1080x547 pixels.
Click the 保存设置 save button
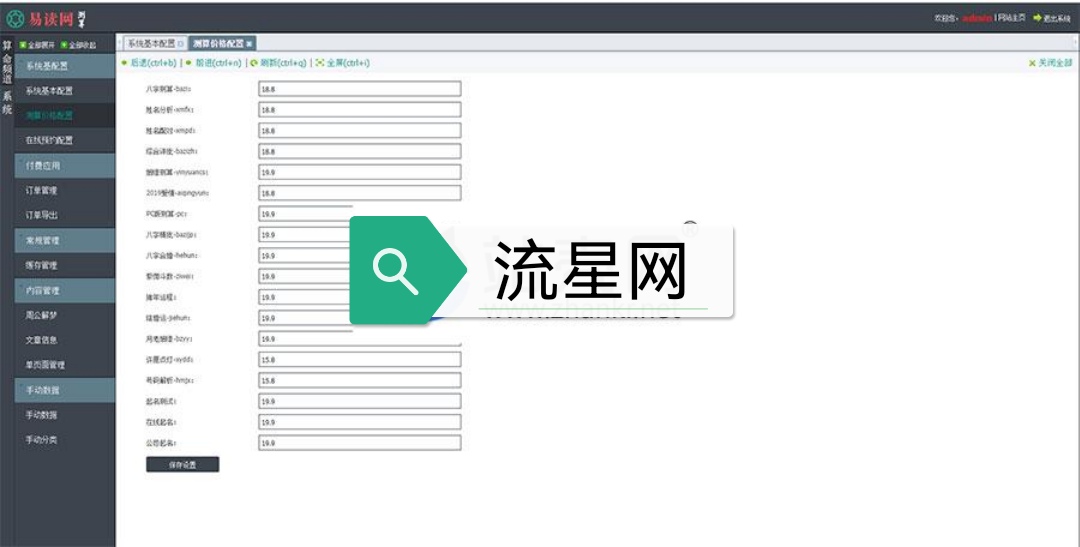(x=183, y=464)
